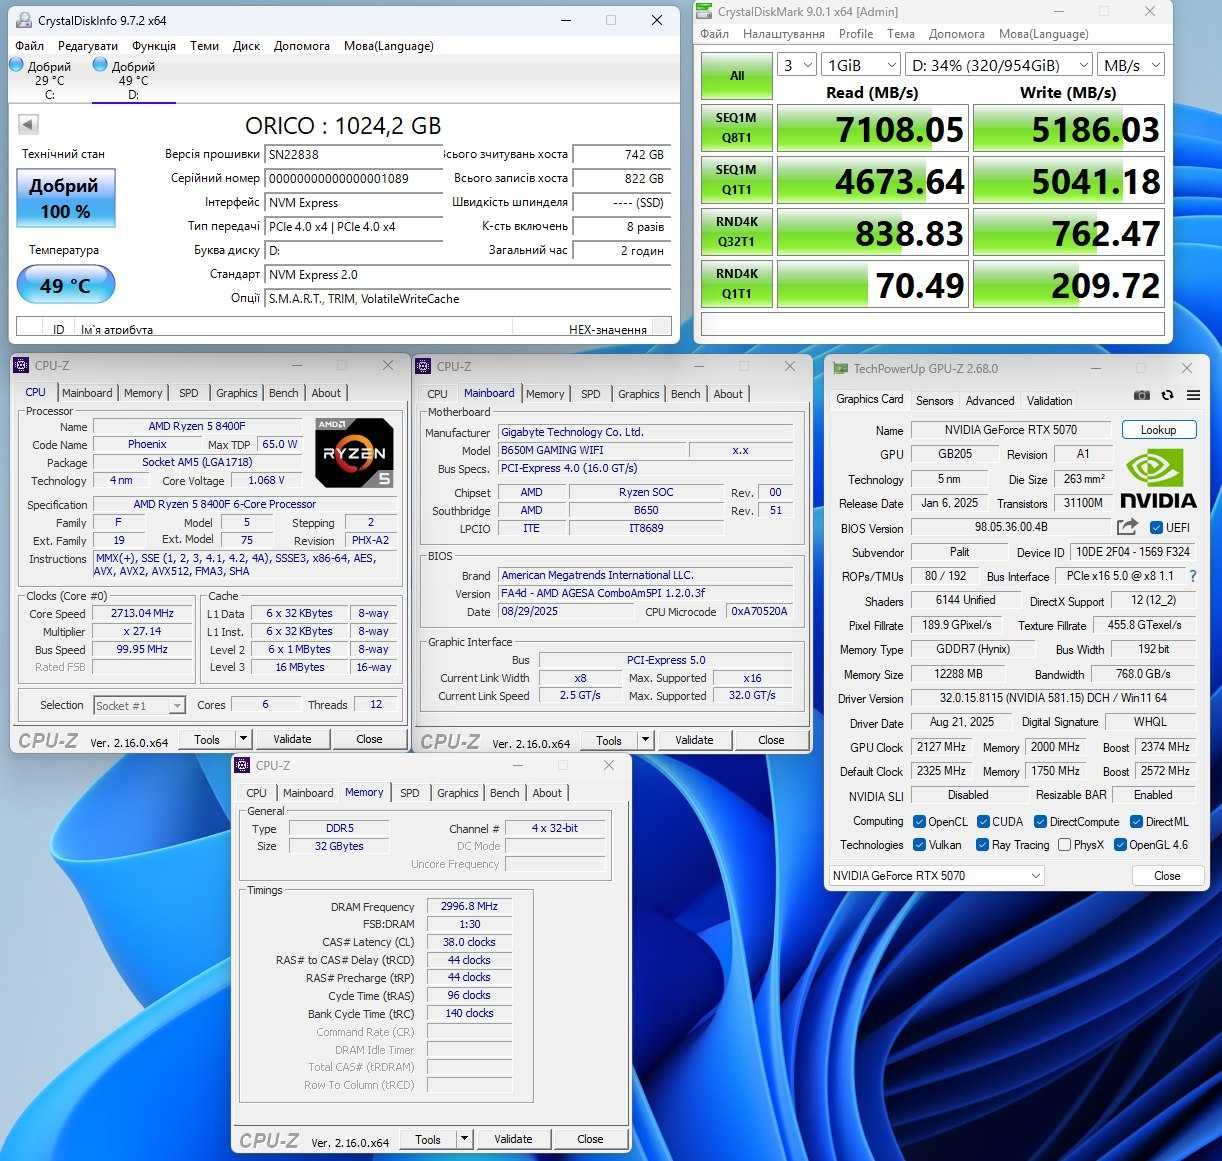Viewport: 1222px width, 1161px height.
Task: Click the previous disk arrow in CrystalDiskInfo
Action: (28, 125)
